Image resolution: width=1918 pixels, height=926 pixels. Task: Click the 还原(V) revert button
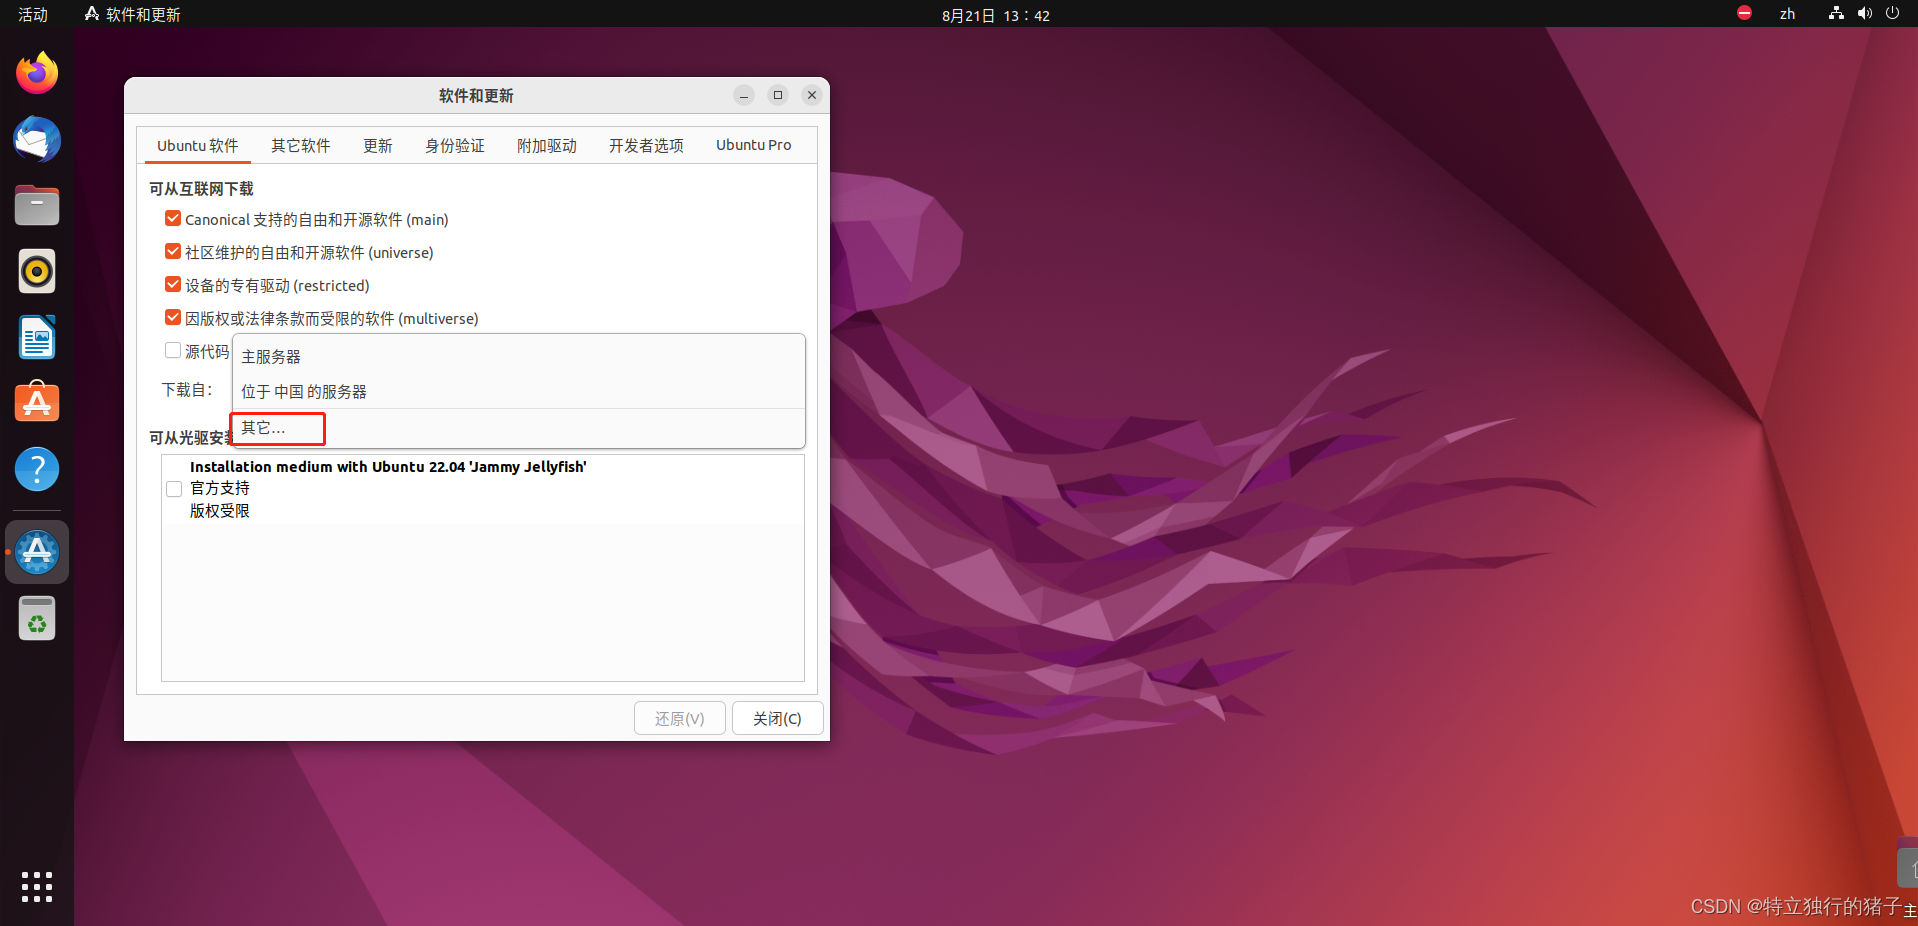pos(680,718)
